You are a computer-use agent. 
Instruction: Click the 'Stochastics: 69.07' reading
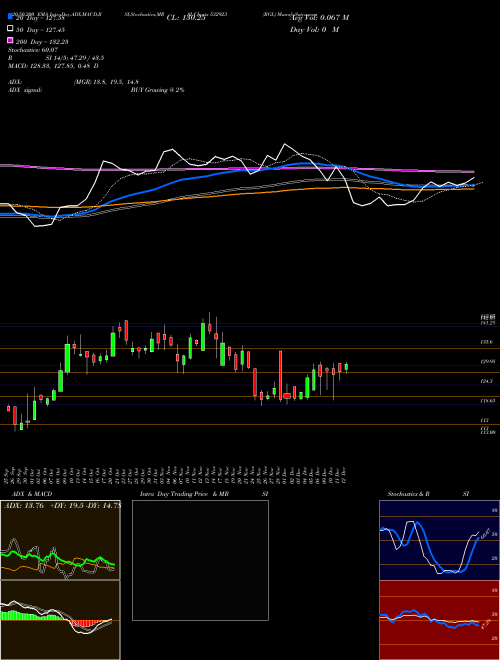33,50
